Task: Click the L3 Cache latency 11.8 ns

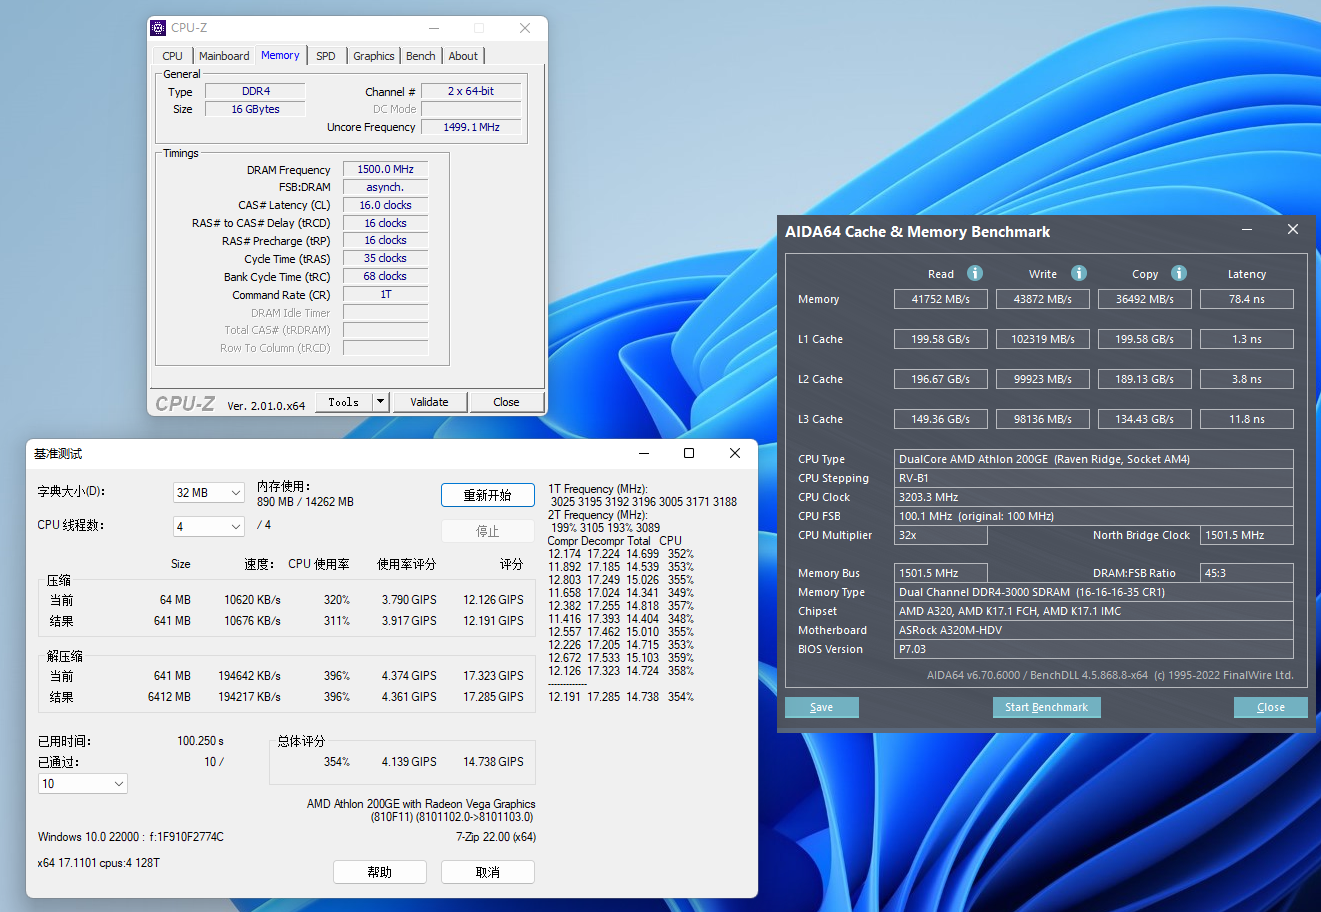Action: tap(1247, 419)
